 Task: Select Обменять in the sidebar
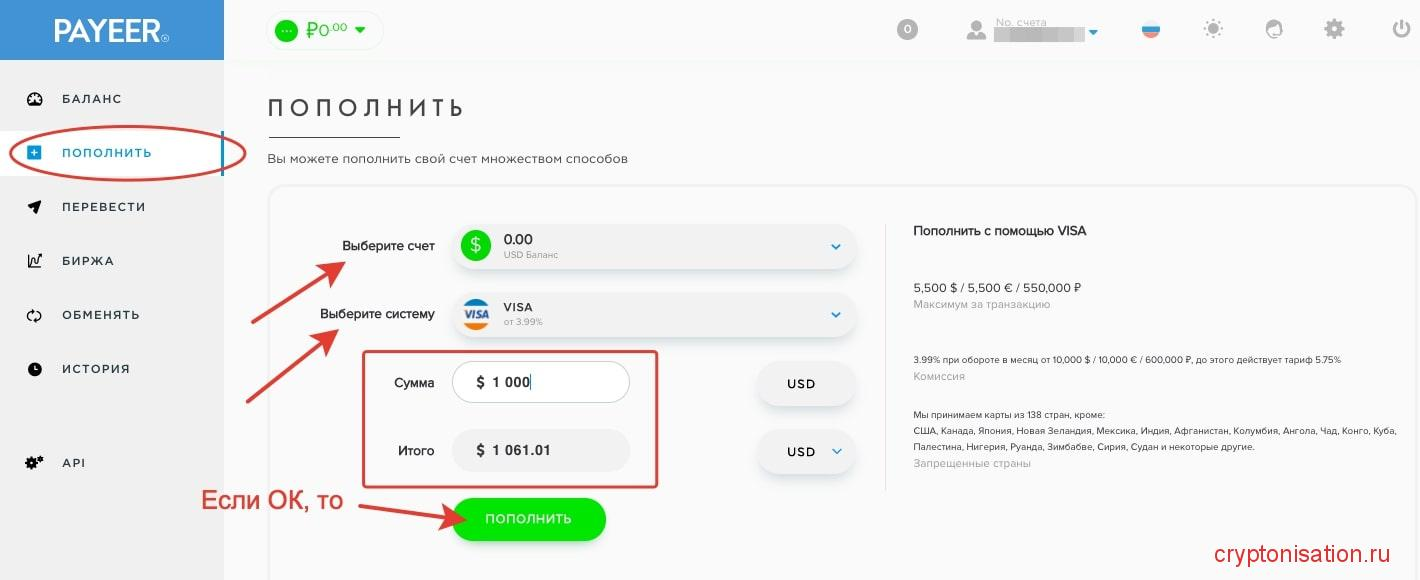click(x=100, y=315)
